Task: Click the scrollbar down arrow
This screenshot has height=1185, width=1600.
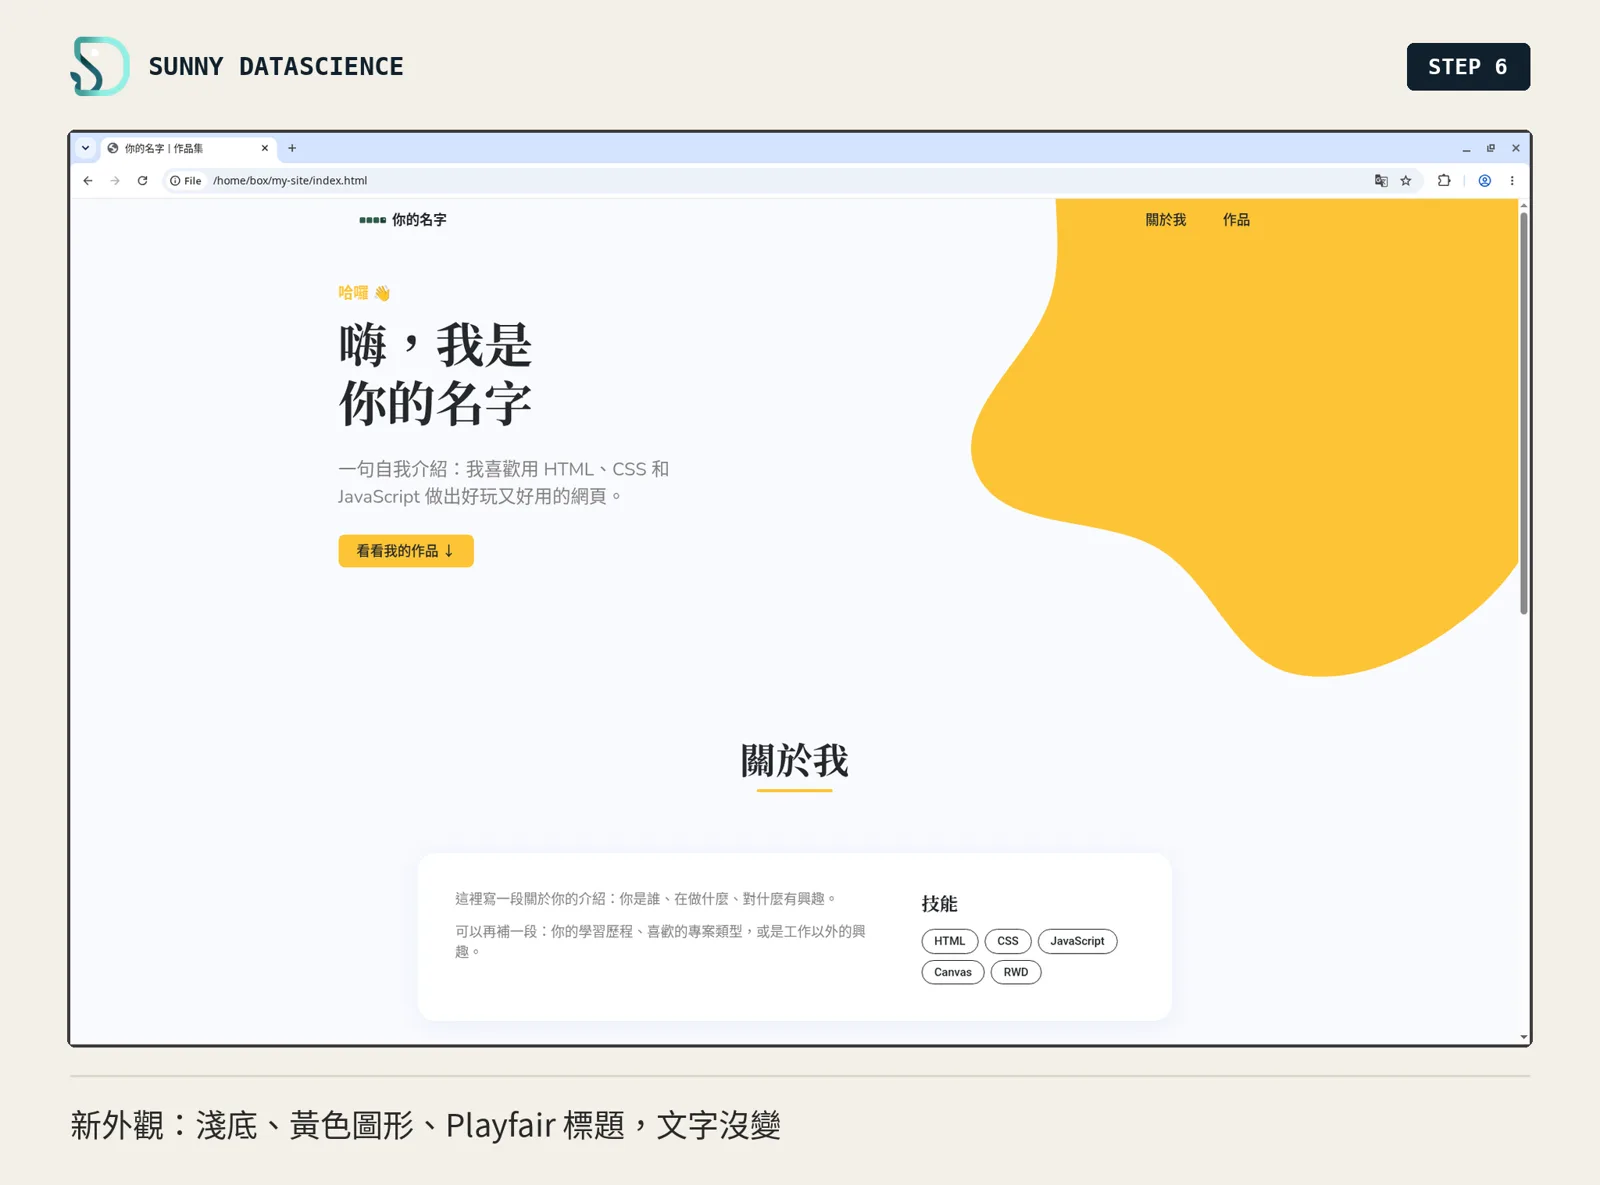Action: (x=1524, y=1038)
